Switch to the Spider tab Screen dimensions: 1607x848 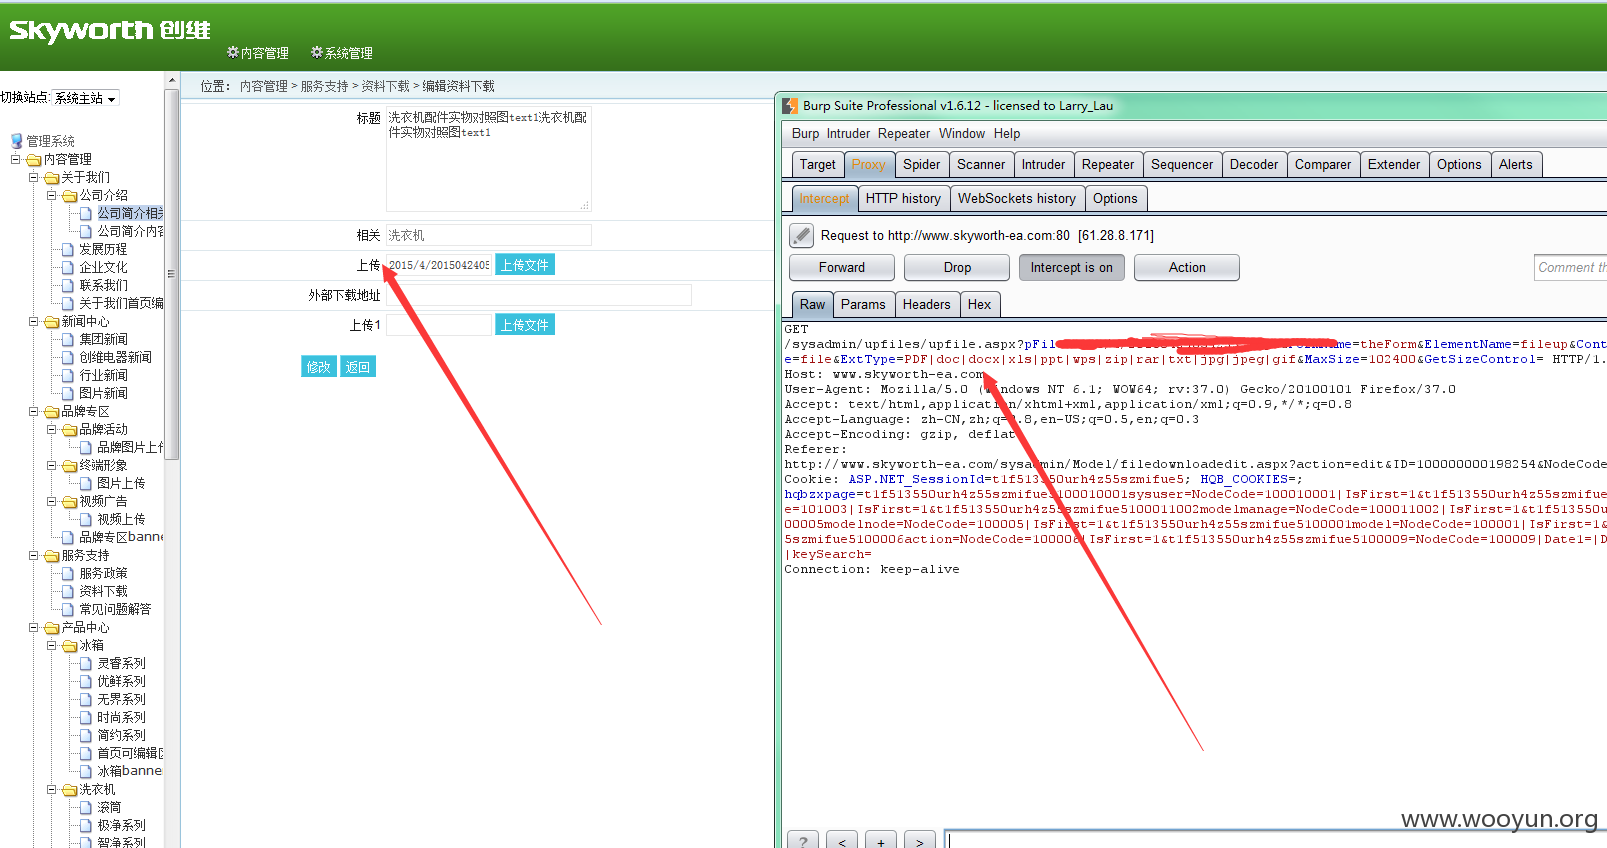tap(921, 165)
